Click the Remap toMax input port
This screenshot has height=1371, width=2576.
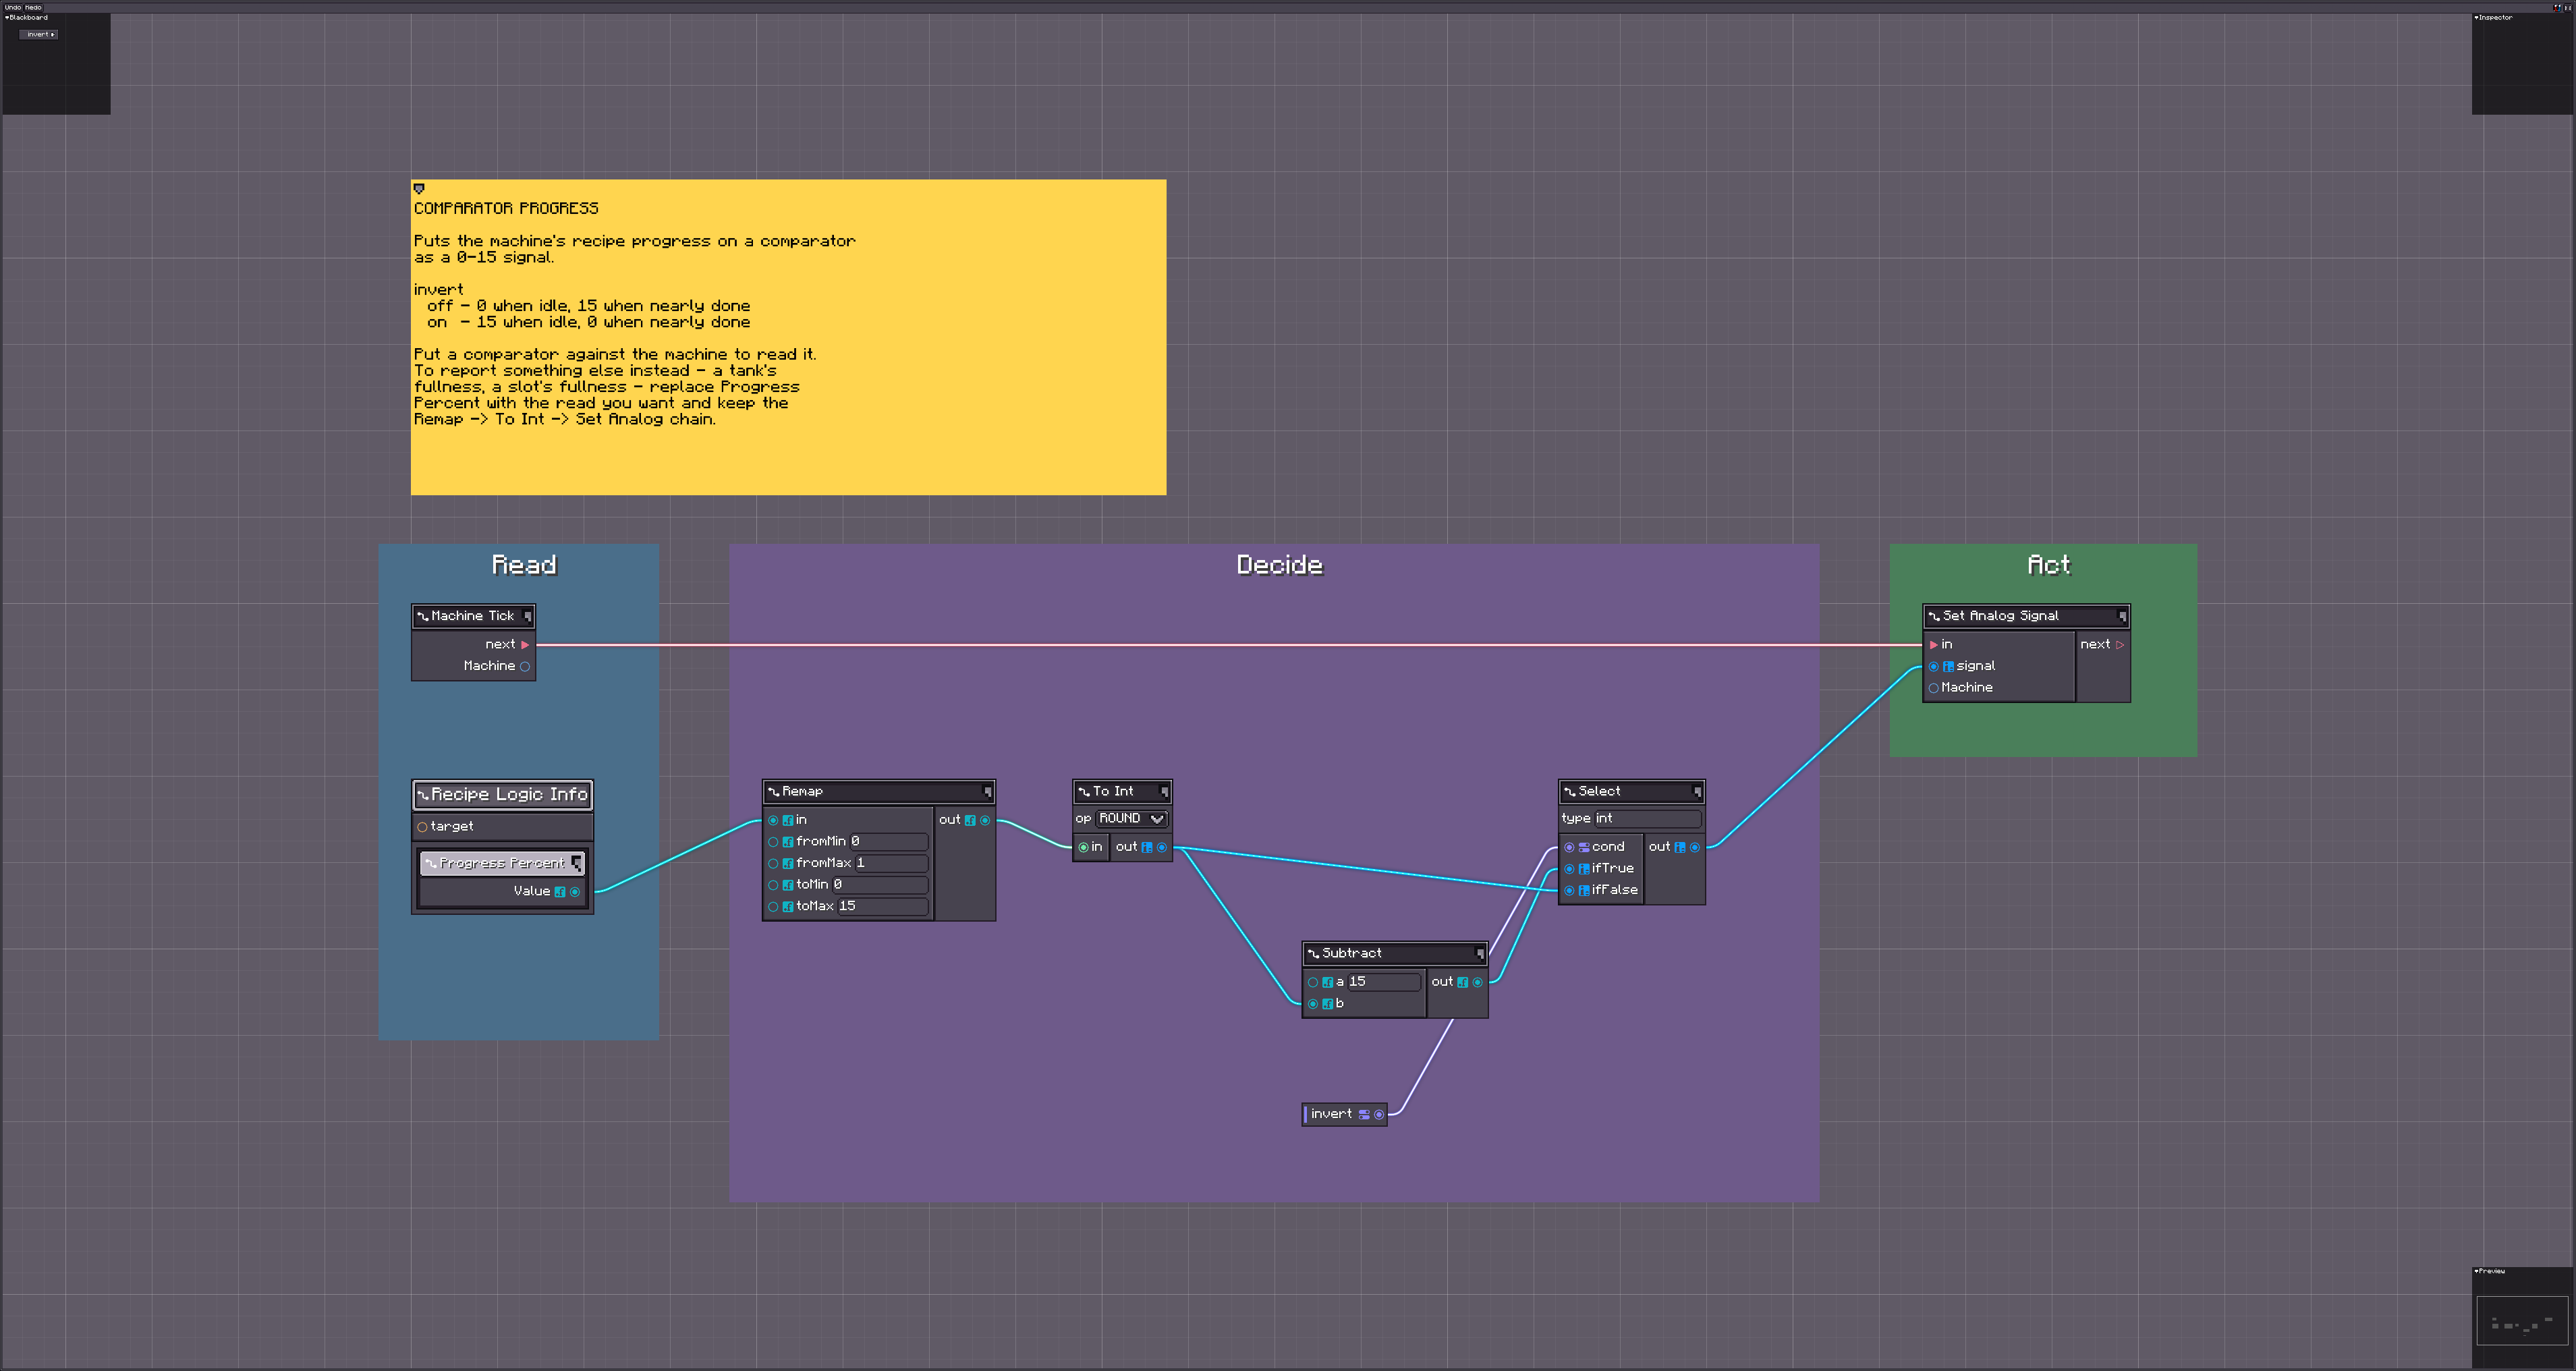tap(773, 907)
